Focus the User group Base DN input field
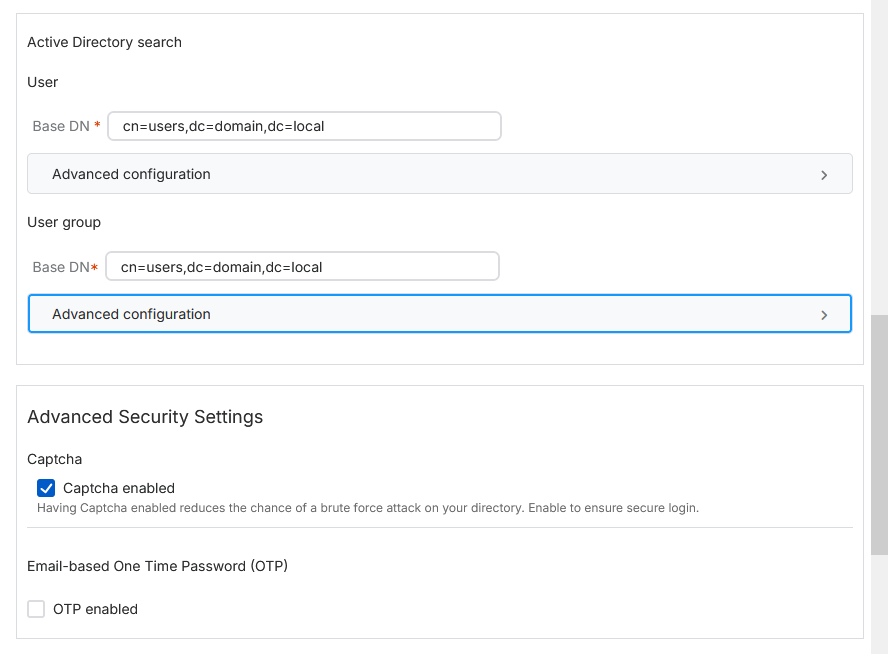Viewport: 895px width, 654px height. (x=302, y=267)
